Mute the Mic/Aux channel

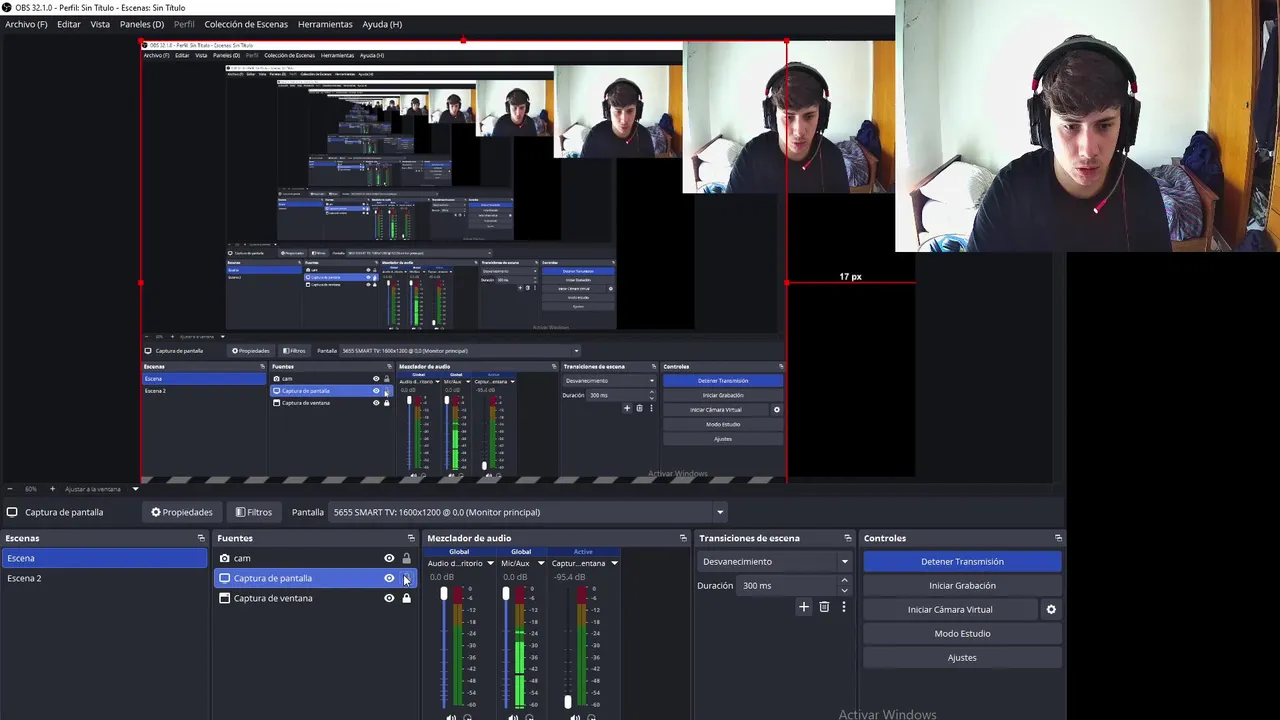pyautogui.click(x=513, y=716)
